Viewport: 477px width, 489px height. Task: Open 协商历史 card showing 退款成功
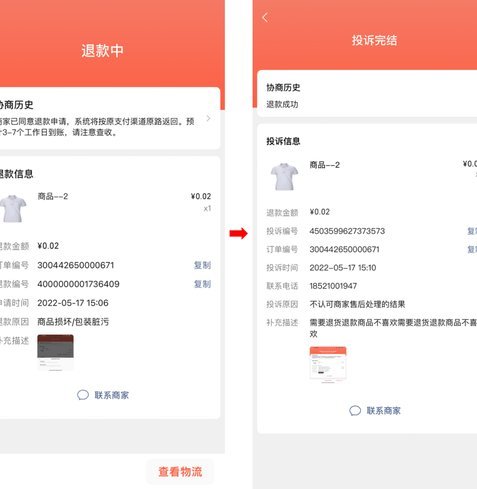367,94
